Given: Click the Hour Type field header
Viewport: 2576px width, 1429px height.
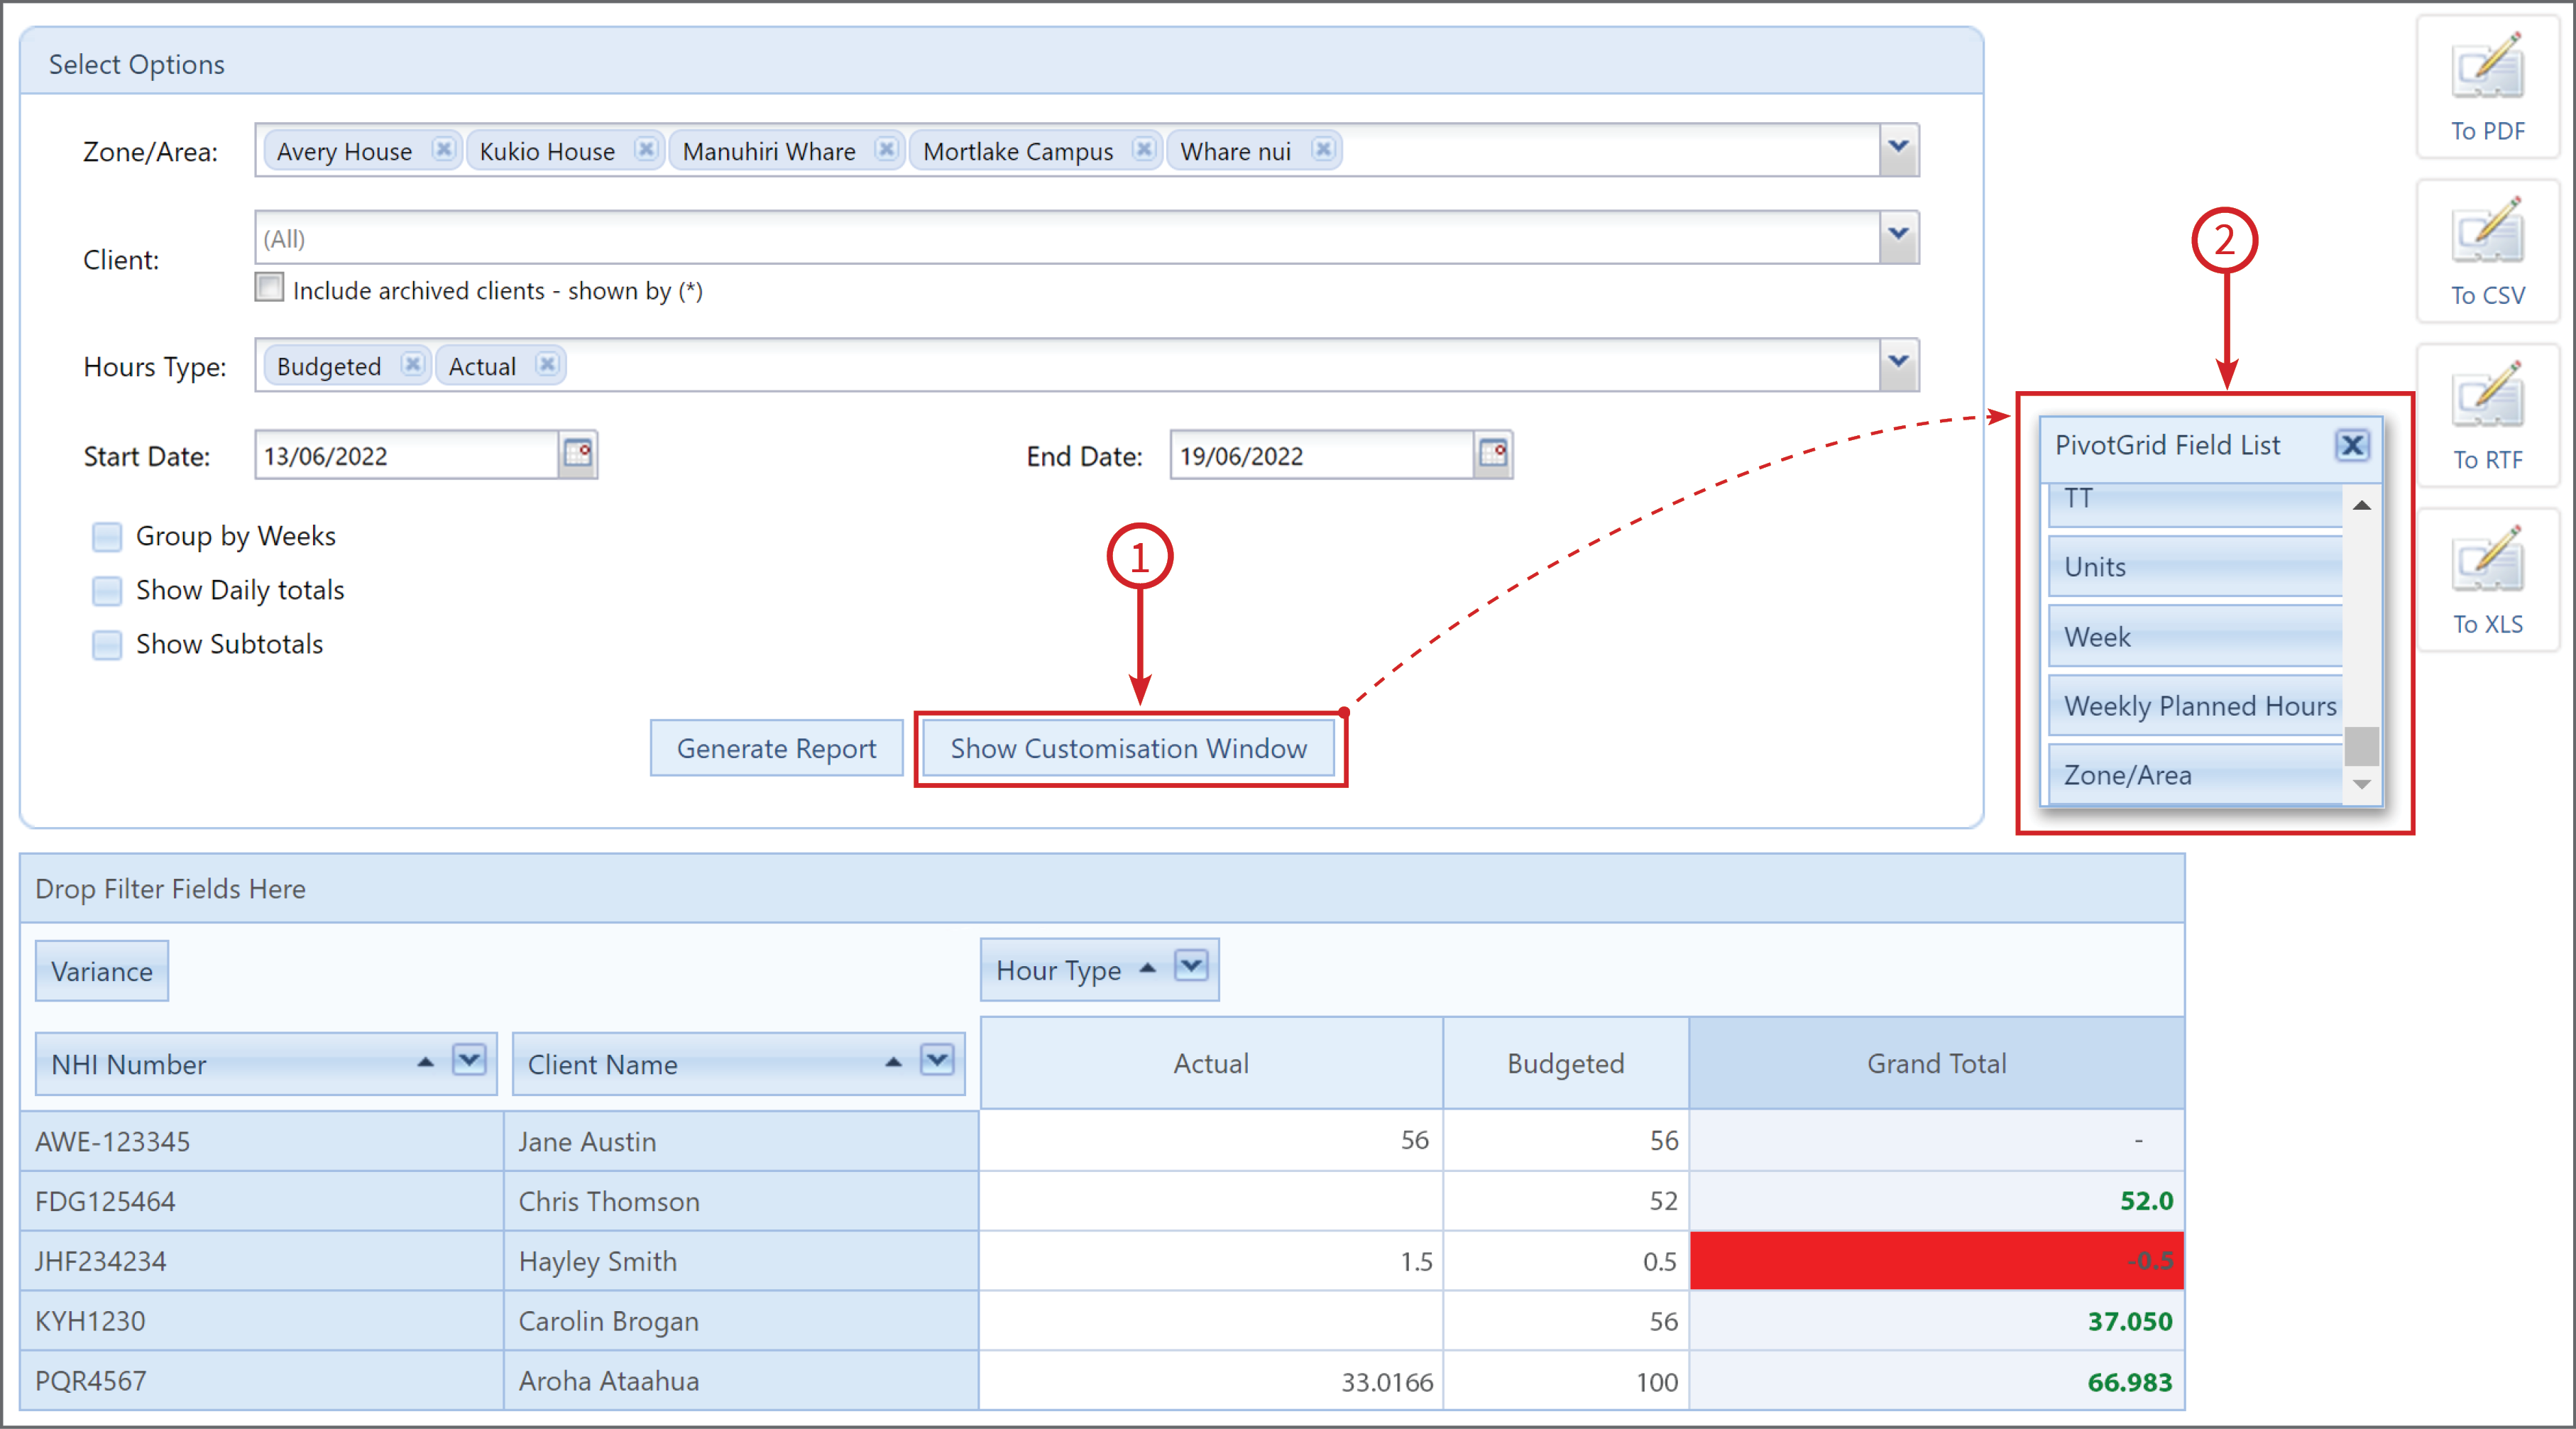Looking at the screenshot, I should tap(1099, 970).
